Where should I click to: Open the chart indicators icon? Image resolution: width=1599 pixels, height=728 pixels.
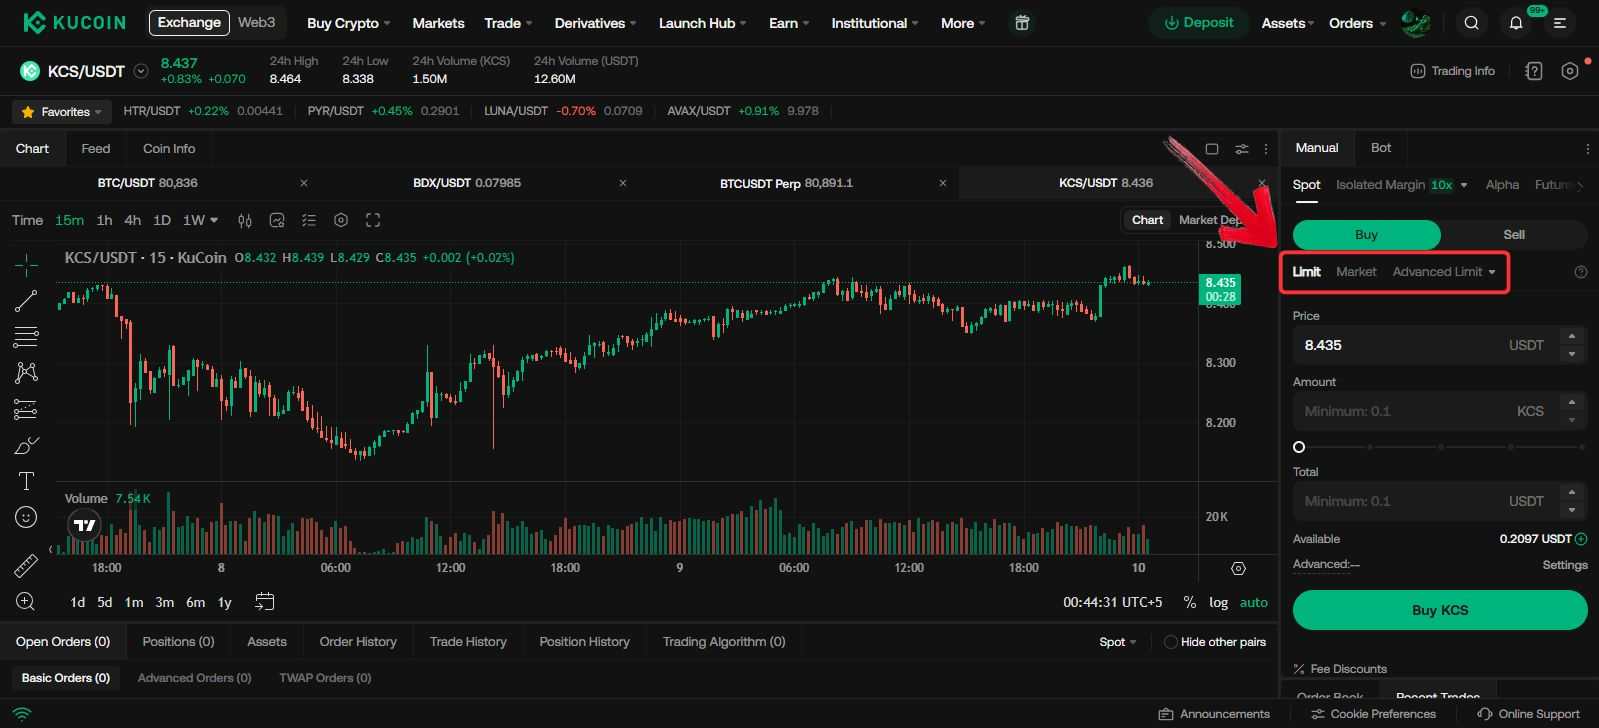point(277,220)
